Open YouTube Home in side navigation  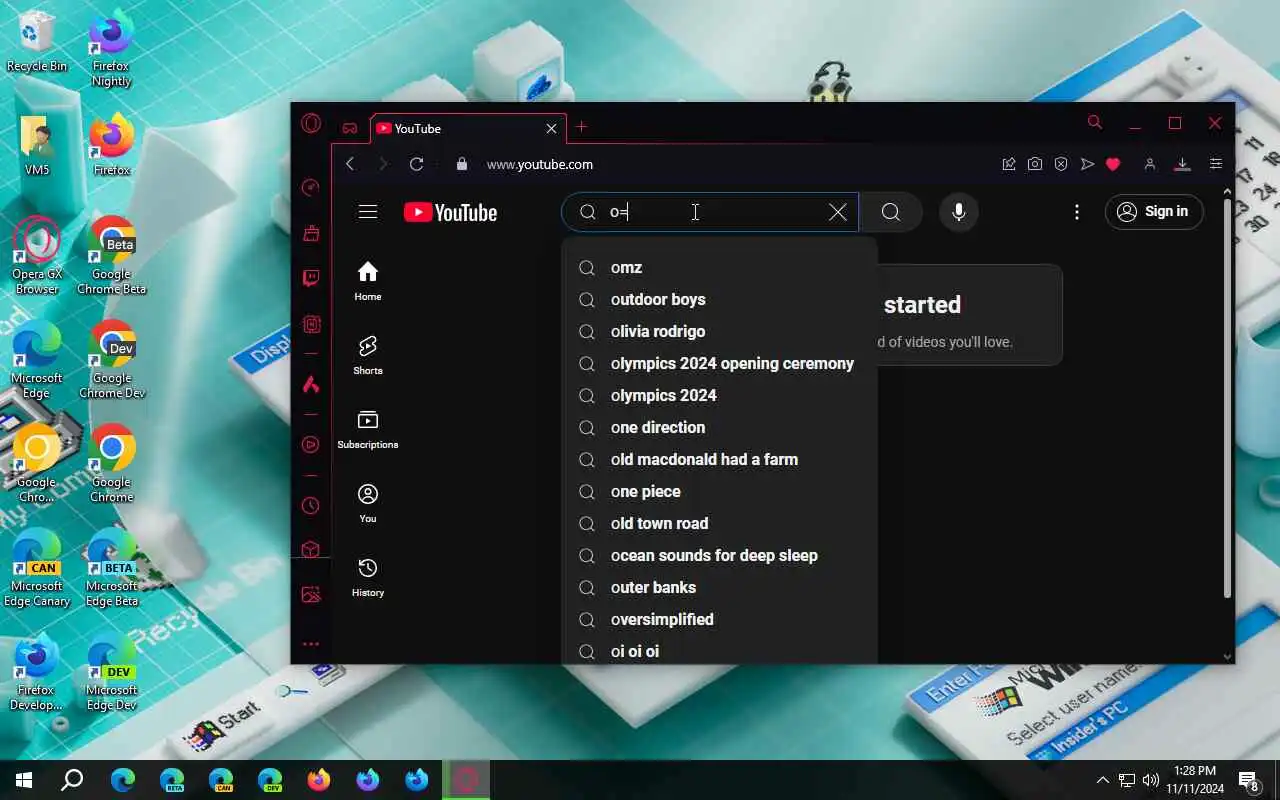[368, 281]
